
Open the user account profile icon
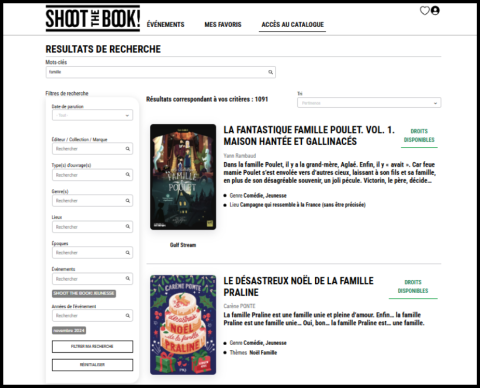click(435, 11)
